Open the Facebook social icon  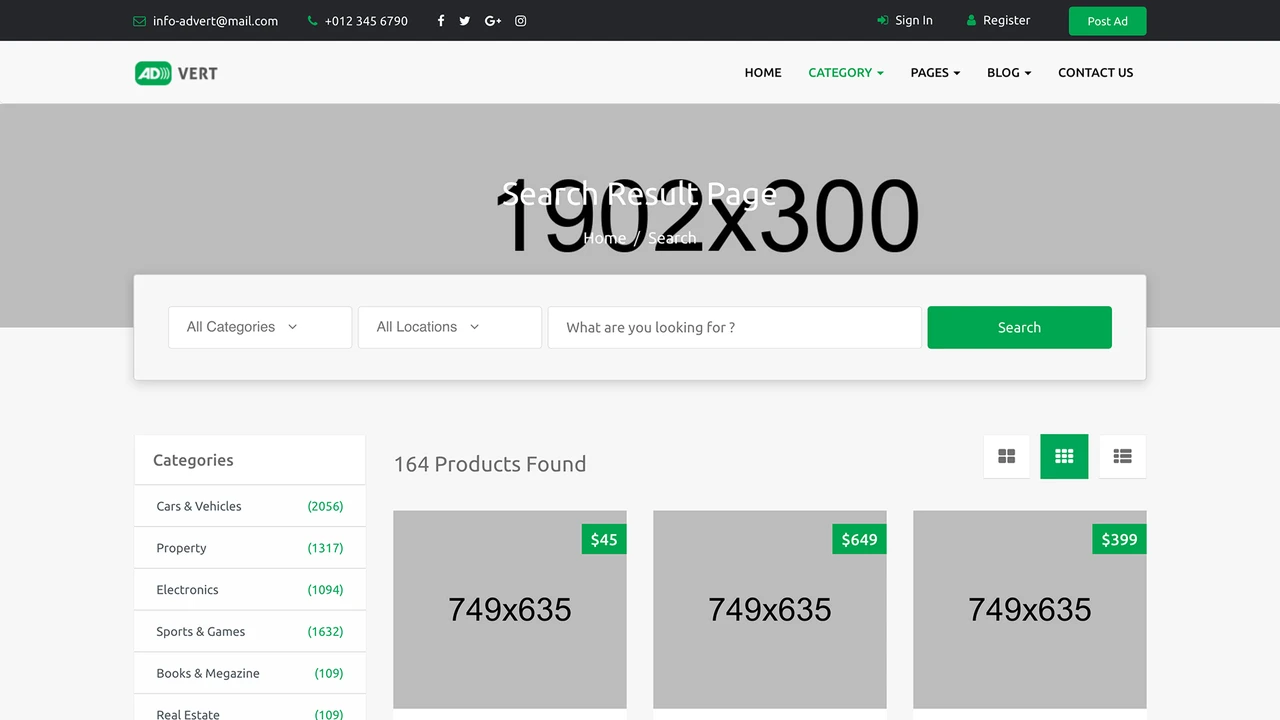441,21
